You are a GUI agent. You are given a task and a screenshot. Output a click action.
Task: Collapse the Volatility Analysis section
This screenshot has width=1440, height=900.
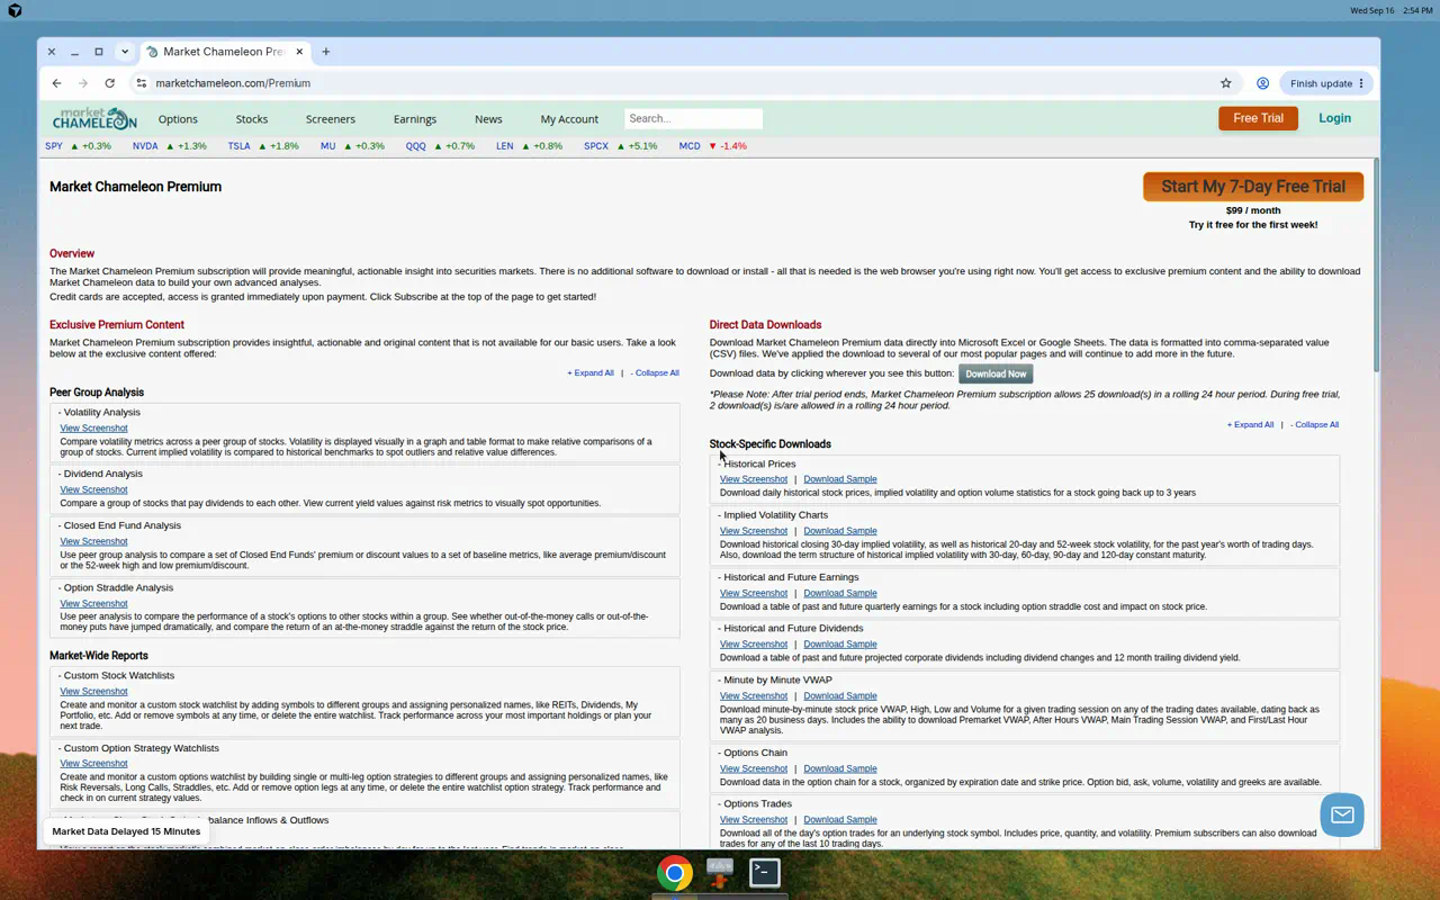click(99, 412)
